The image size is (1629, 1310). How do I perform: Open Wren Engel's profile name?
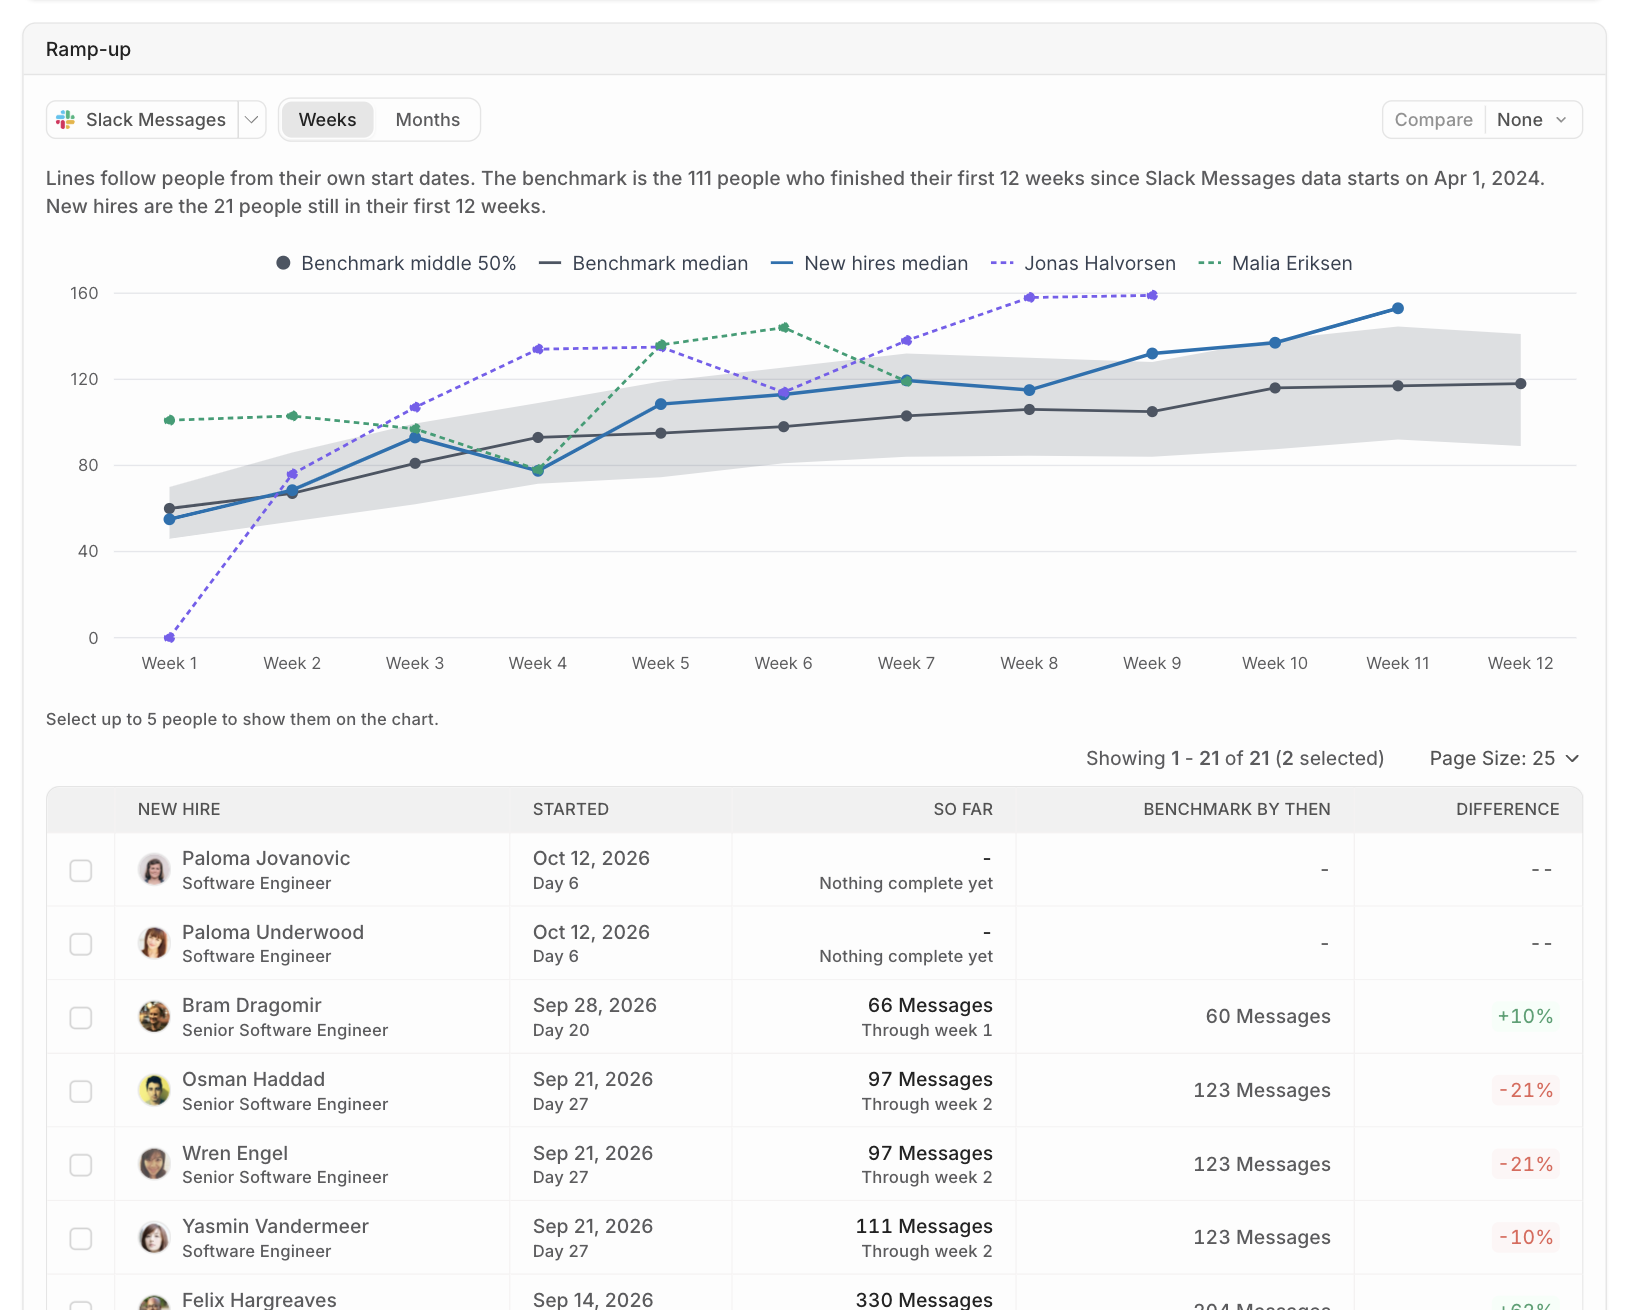[235, 1153]
